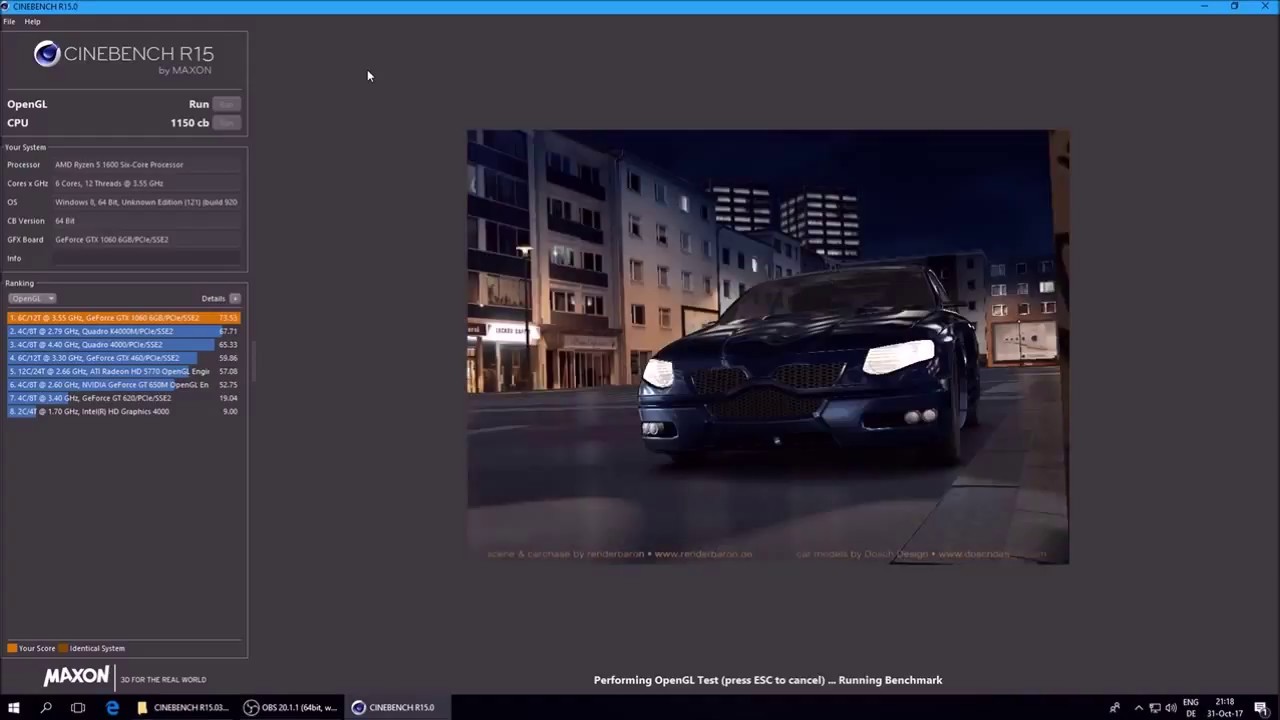Click the Performing OpenGL Test status text
The image size is (1280, 720).
768,680
